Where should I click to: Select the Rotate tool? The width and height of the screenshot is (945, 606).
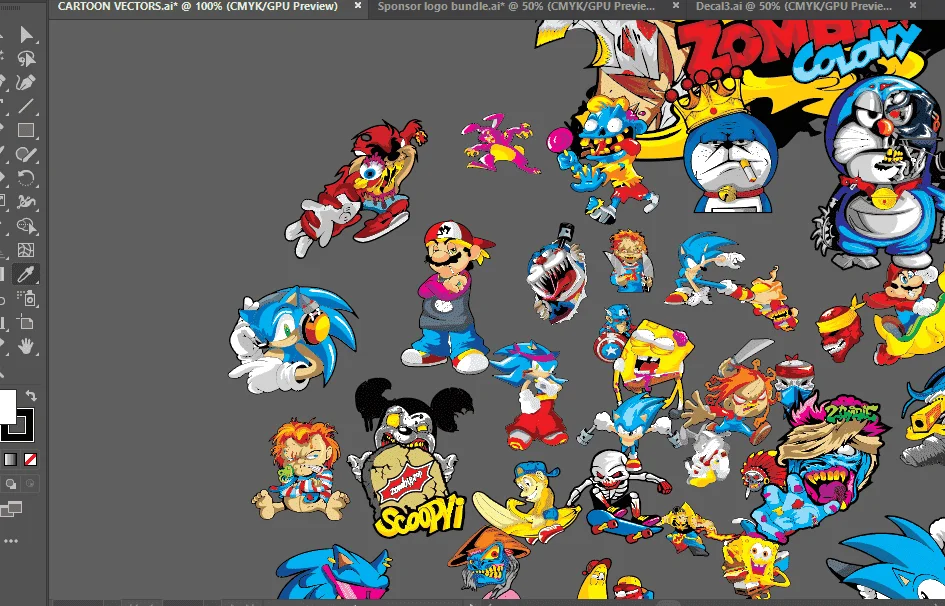tap(26, 178)
